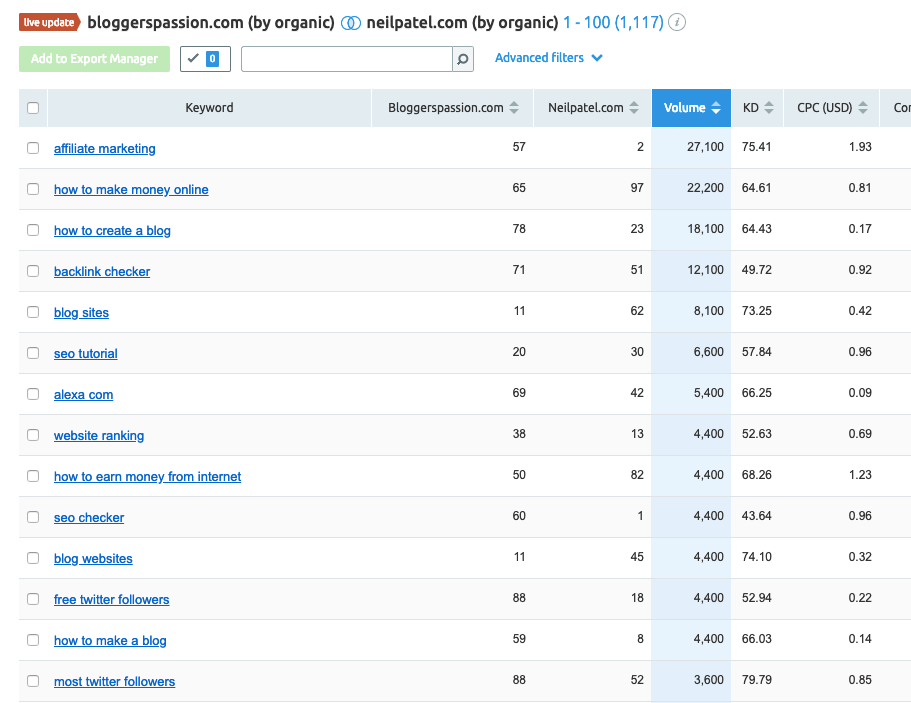The height and width of the screenshot is (703, 911).
Task: Open the seo checker keyword link
Action: click(89, 518)
